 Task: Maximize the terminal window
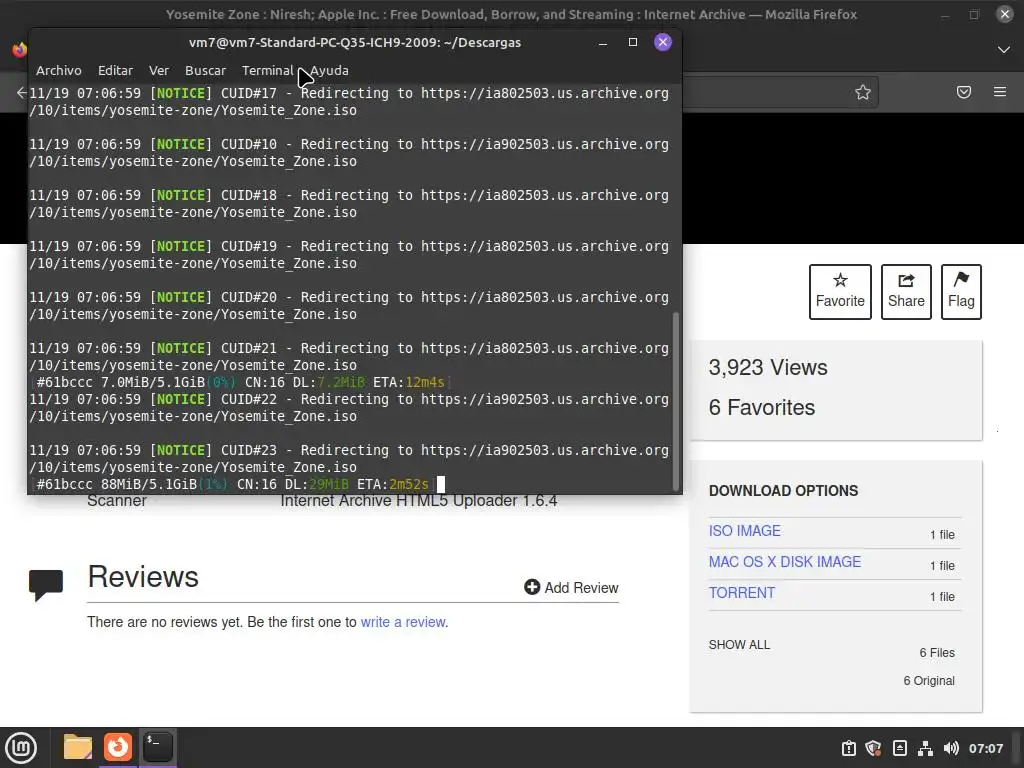pos(632,42)
